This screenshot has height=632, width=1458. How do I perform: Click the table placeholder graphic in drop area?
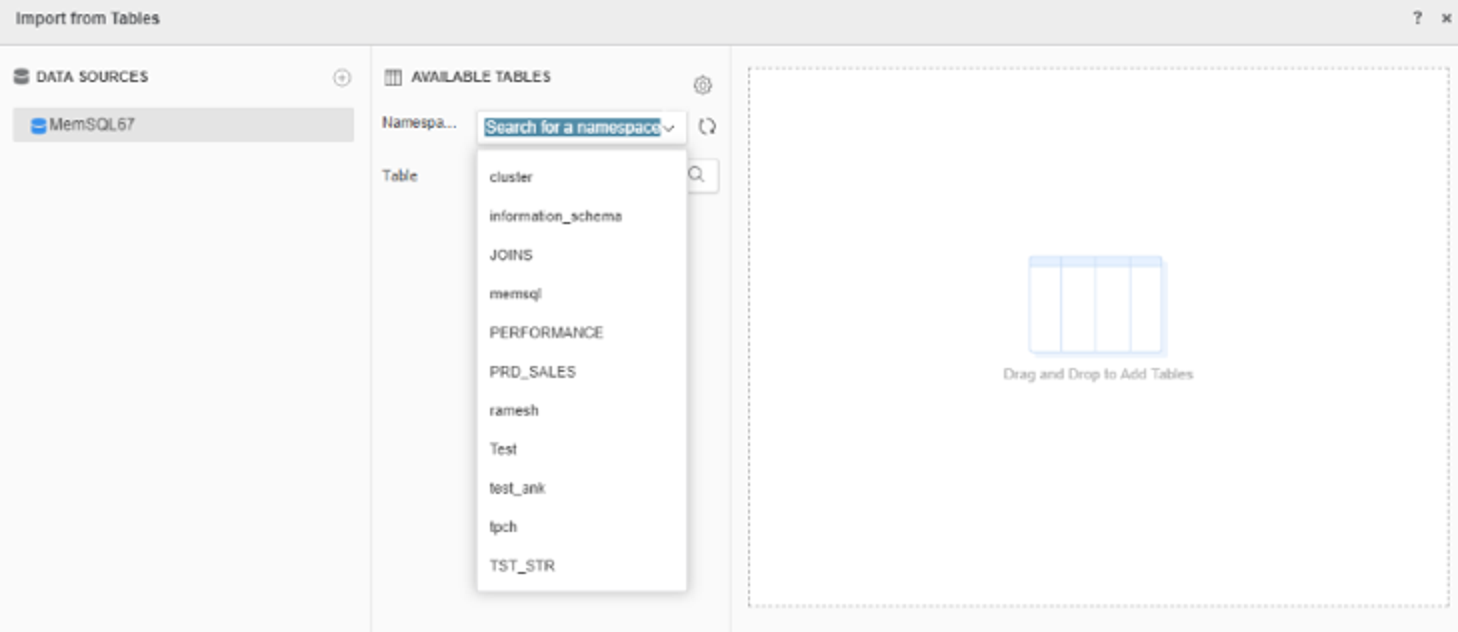1096,306
